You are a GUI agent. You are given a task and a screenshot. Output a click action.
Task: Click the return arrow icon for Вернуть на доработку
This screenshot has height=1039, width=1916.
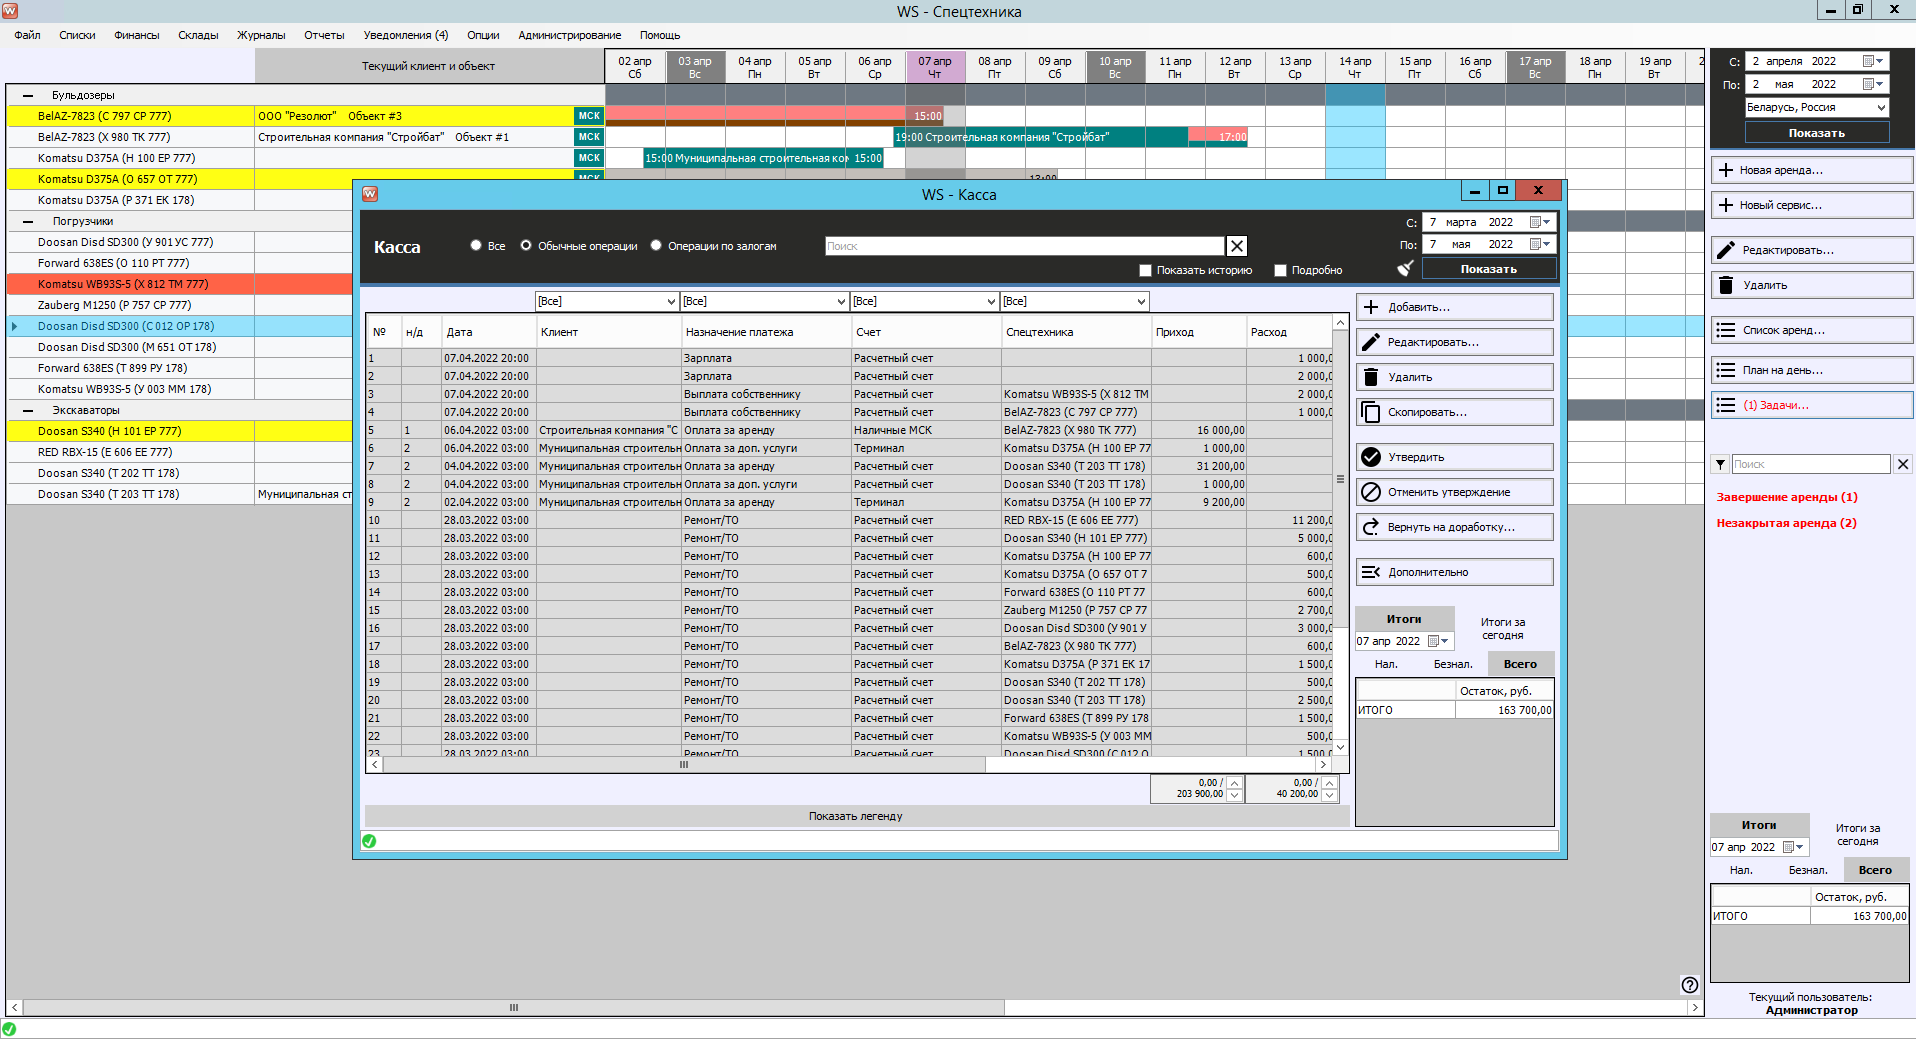click(x=1371, y=527)
